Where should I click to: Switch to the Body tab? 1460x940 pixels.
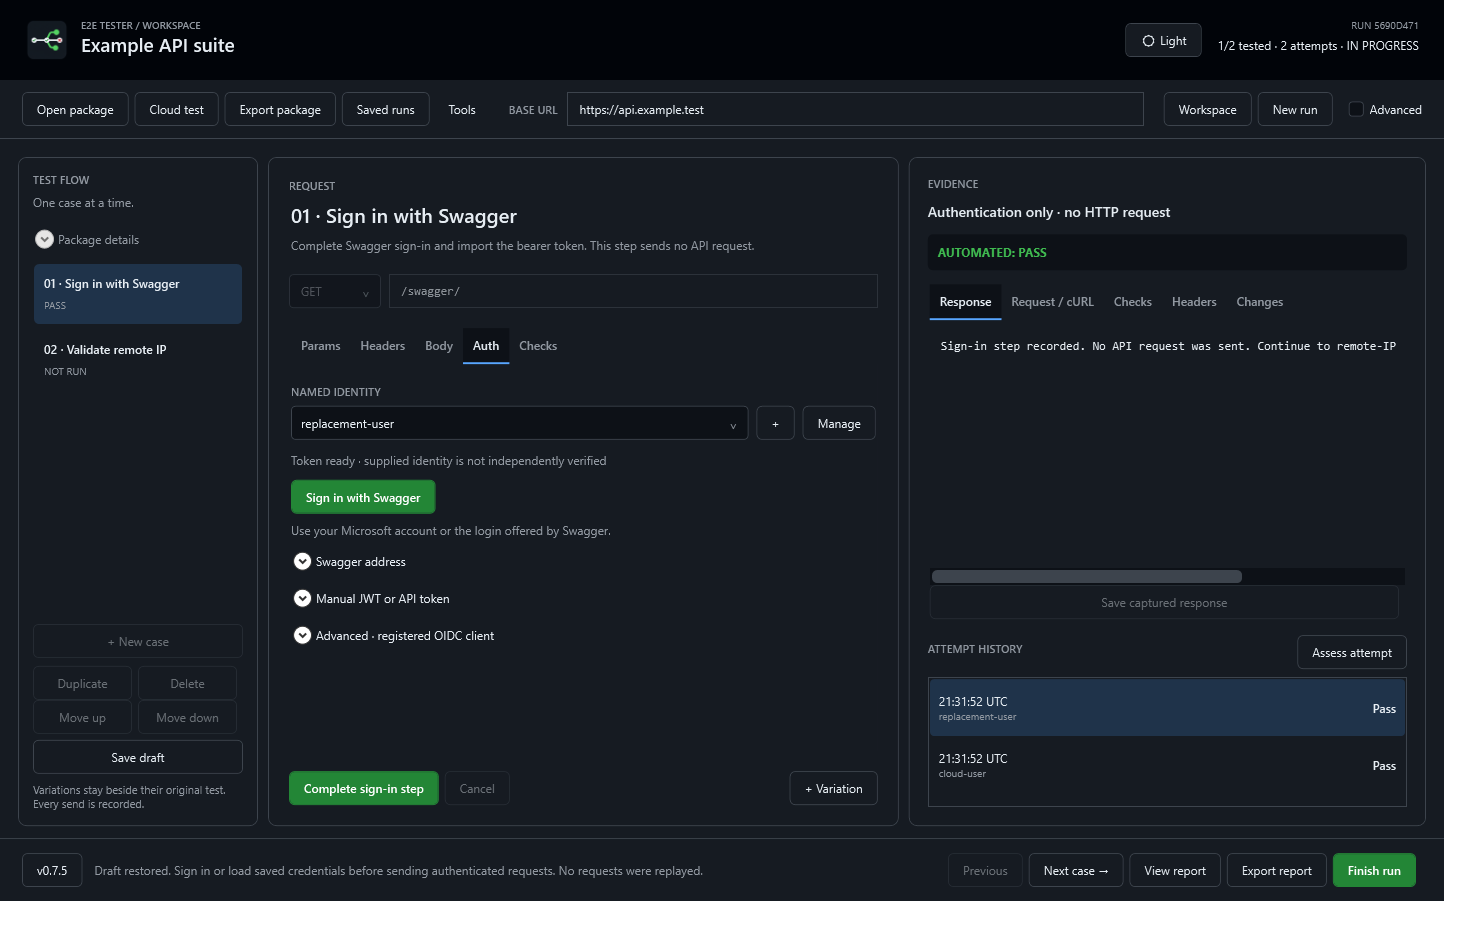click(439, 346)
